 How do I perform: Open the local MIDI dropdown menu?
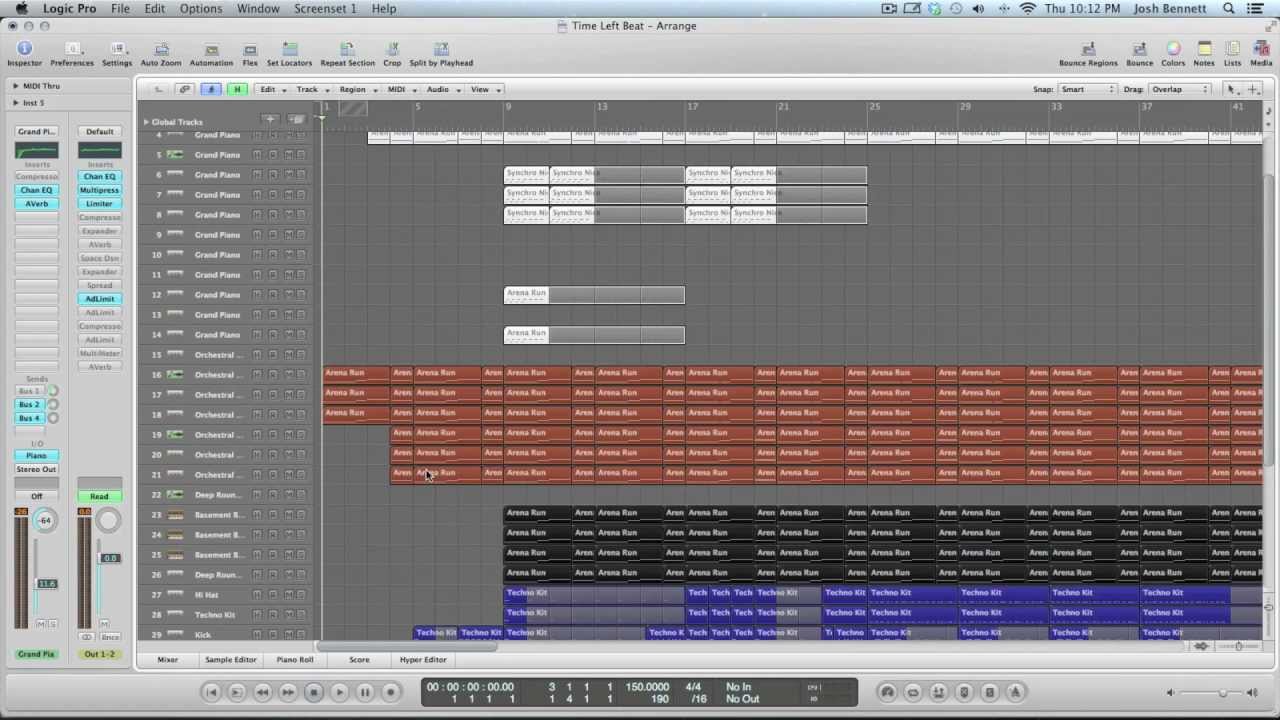[x=401, y=89]
